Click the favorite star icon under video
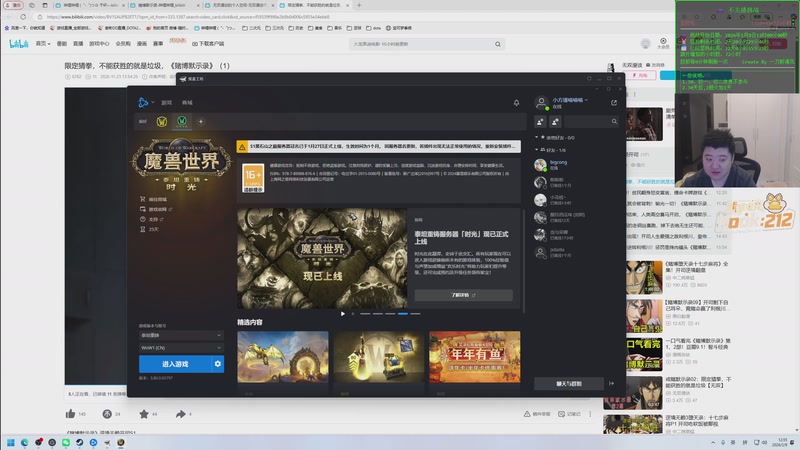 (x=144, y=414)
